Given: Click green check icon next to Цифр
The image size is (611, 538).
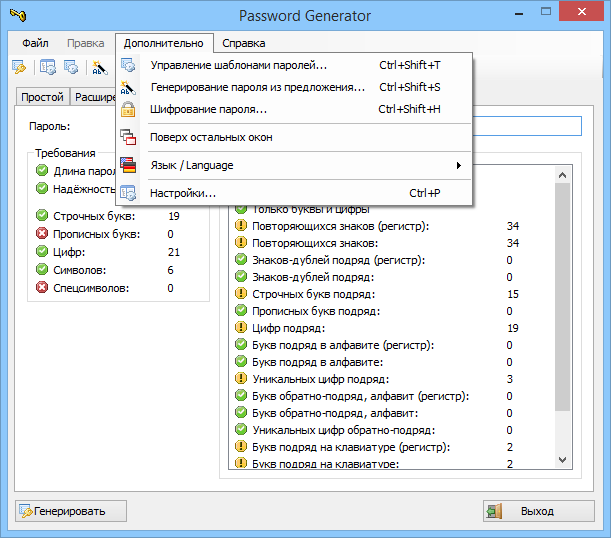Looking at the screenshot, I should (x=42, y=251).
